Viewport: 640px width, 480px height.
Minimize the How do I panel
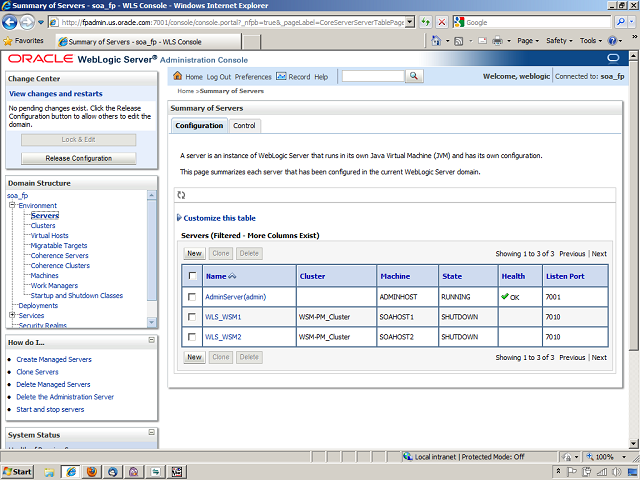[x=150, y=342]
